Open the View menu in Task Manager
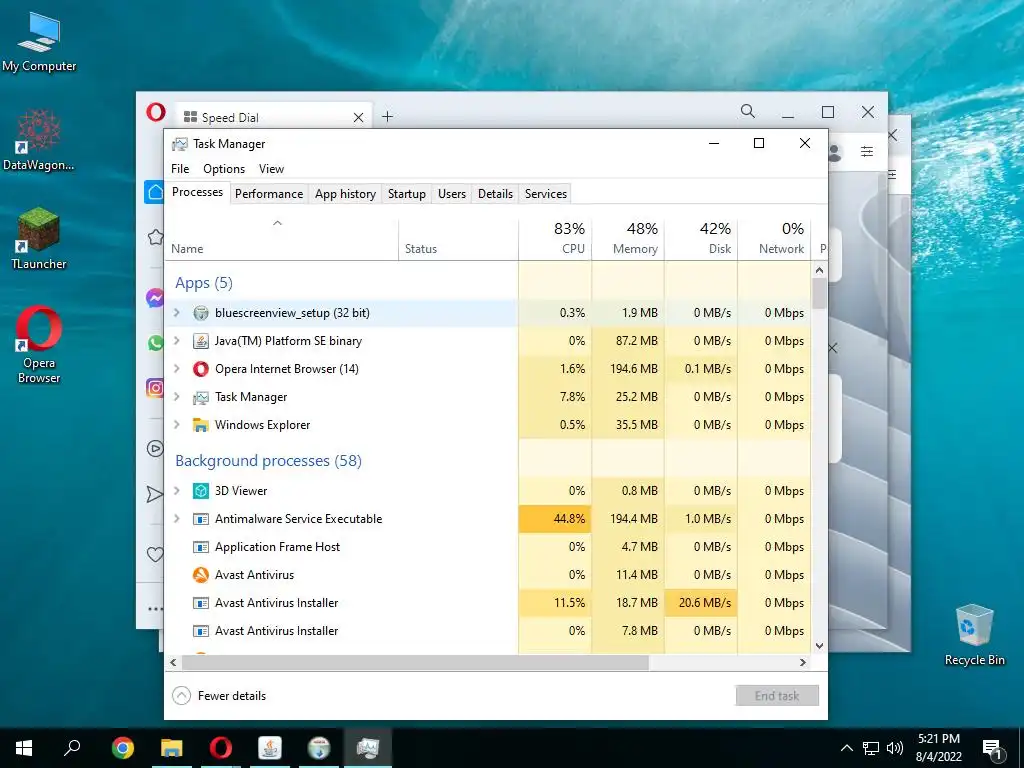The height and width of the screenshot is (768, 1024). (271, 169)
